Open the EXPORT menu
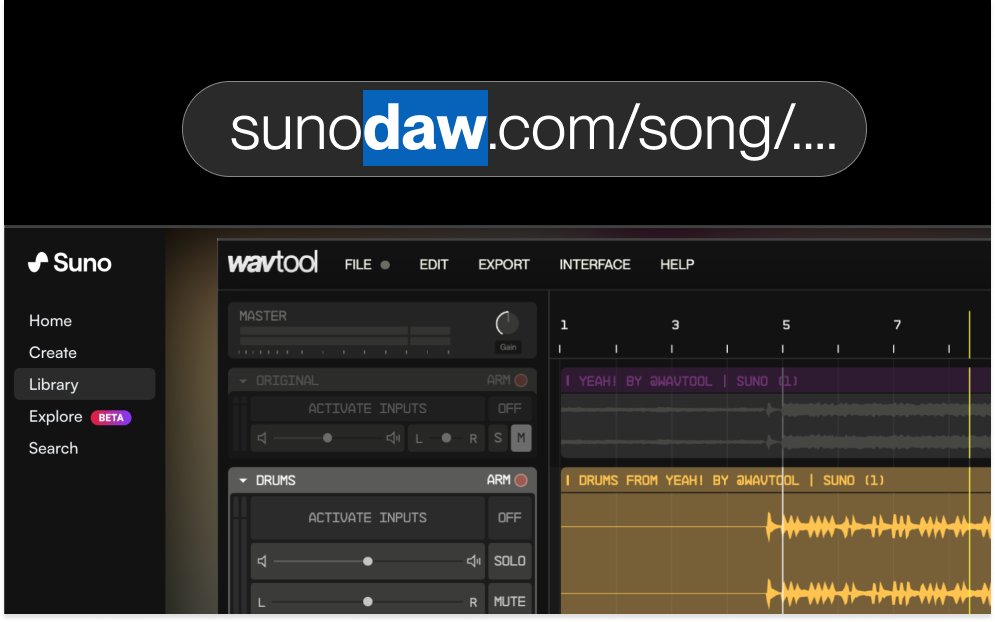Screen dimensions: 995x622 pos(504,265)
